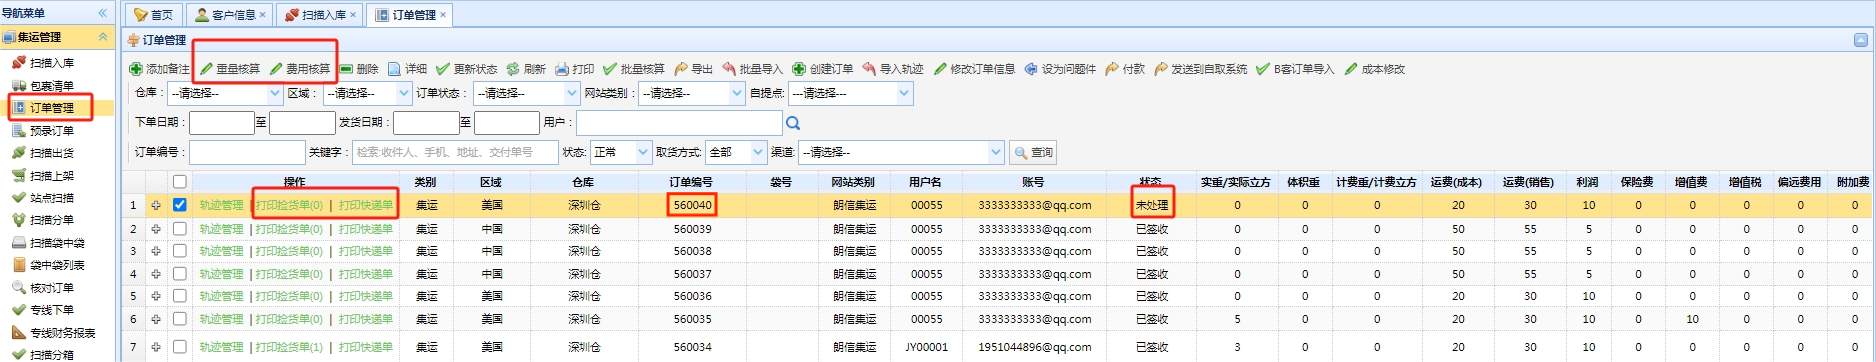1876x362 pixels.
Task: Click the 付款 payment toolbar button
Action: point(1125,69)
